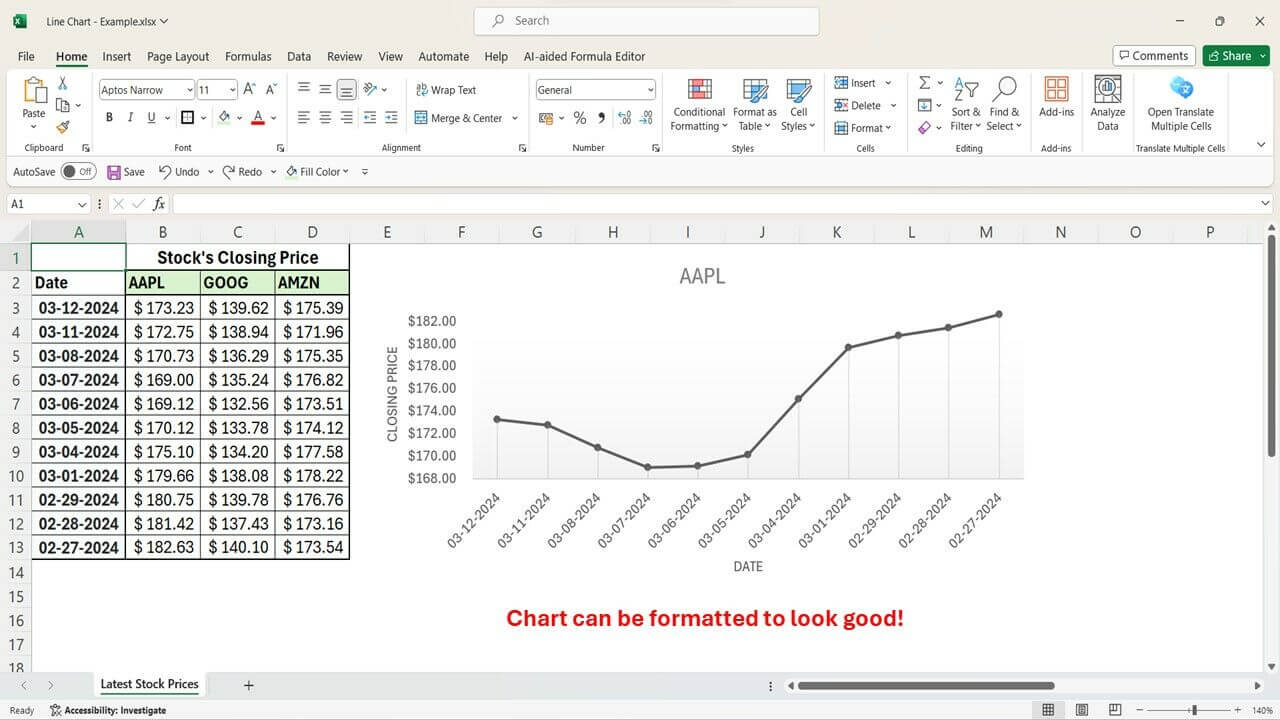Switch to the Page Break Preview icon
Viewport: 1280px width, 720px height.
click(x=1115, y=710)
